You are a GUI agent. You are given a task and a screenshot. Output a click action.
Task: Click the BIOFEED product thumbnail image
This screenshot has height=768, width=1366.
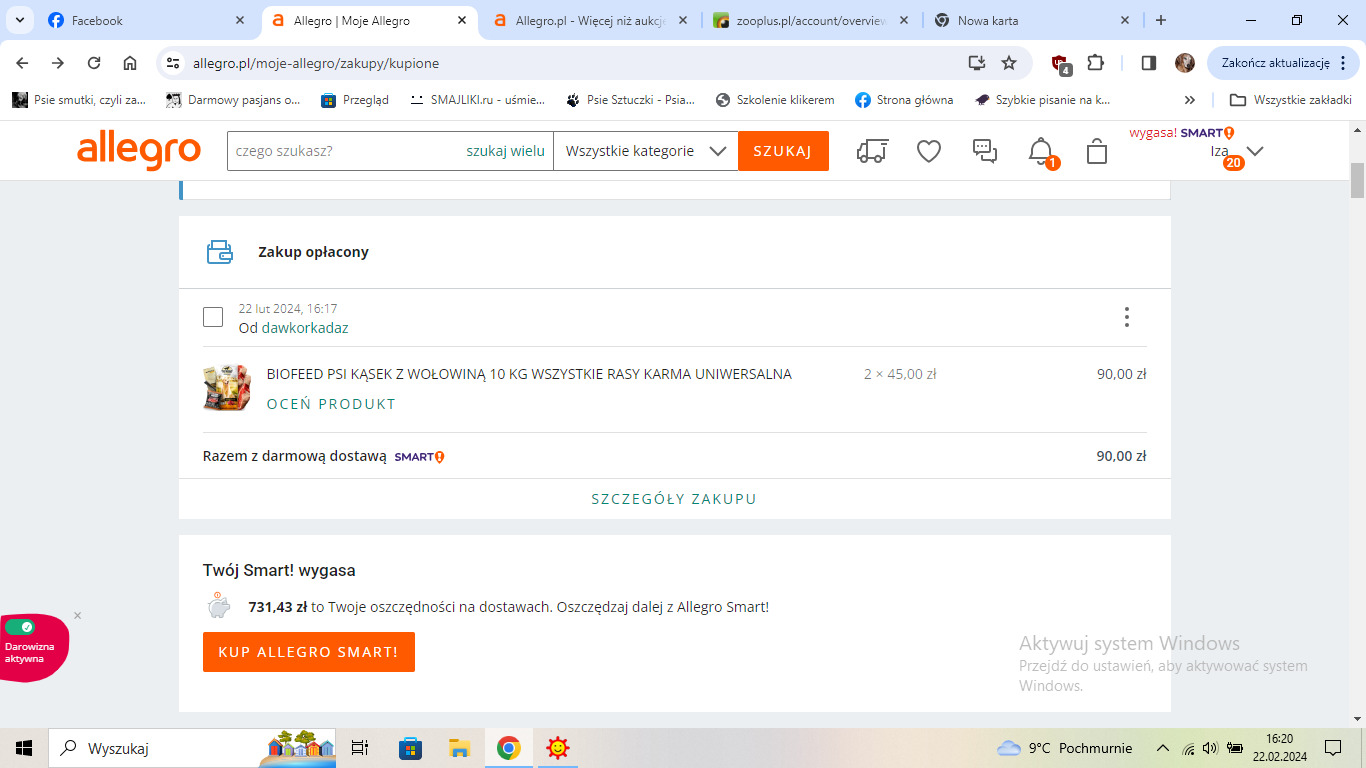click(x=226, y=388)
